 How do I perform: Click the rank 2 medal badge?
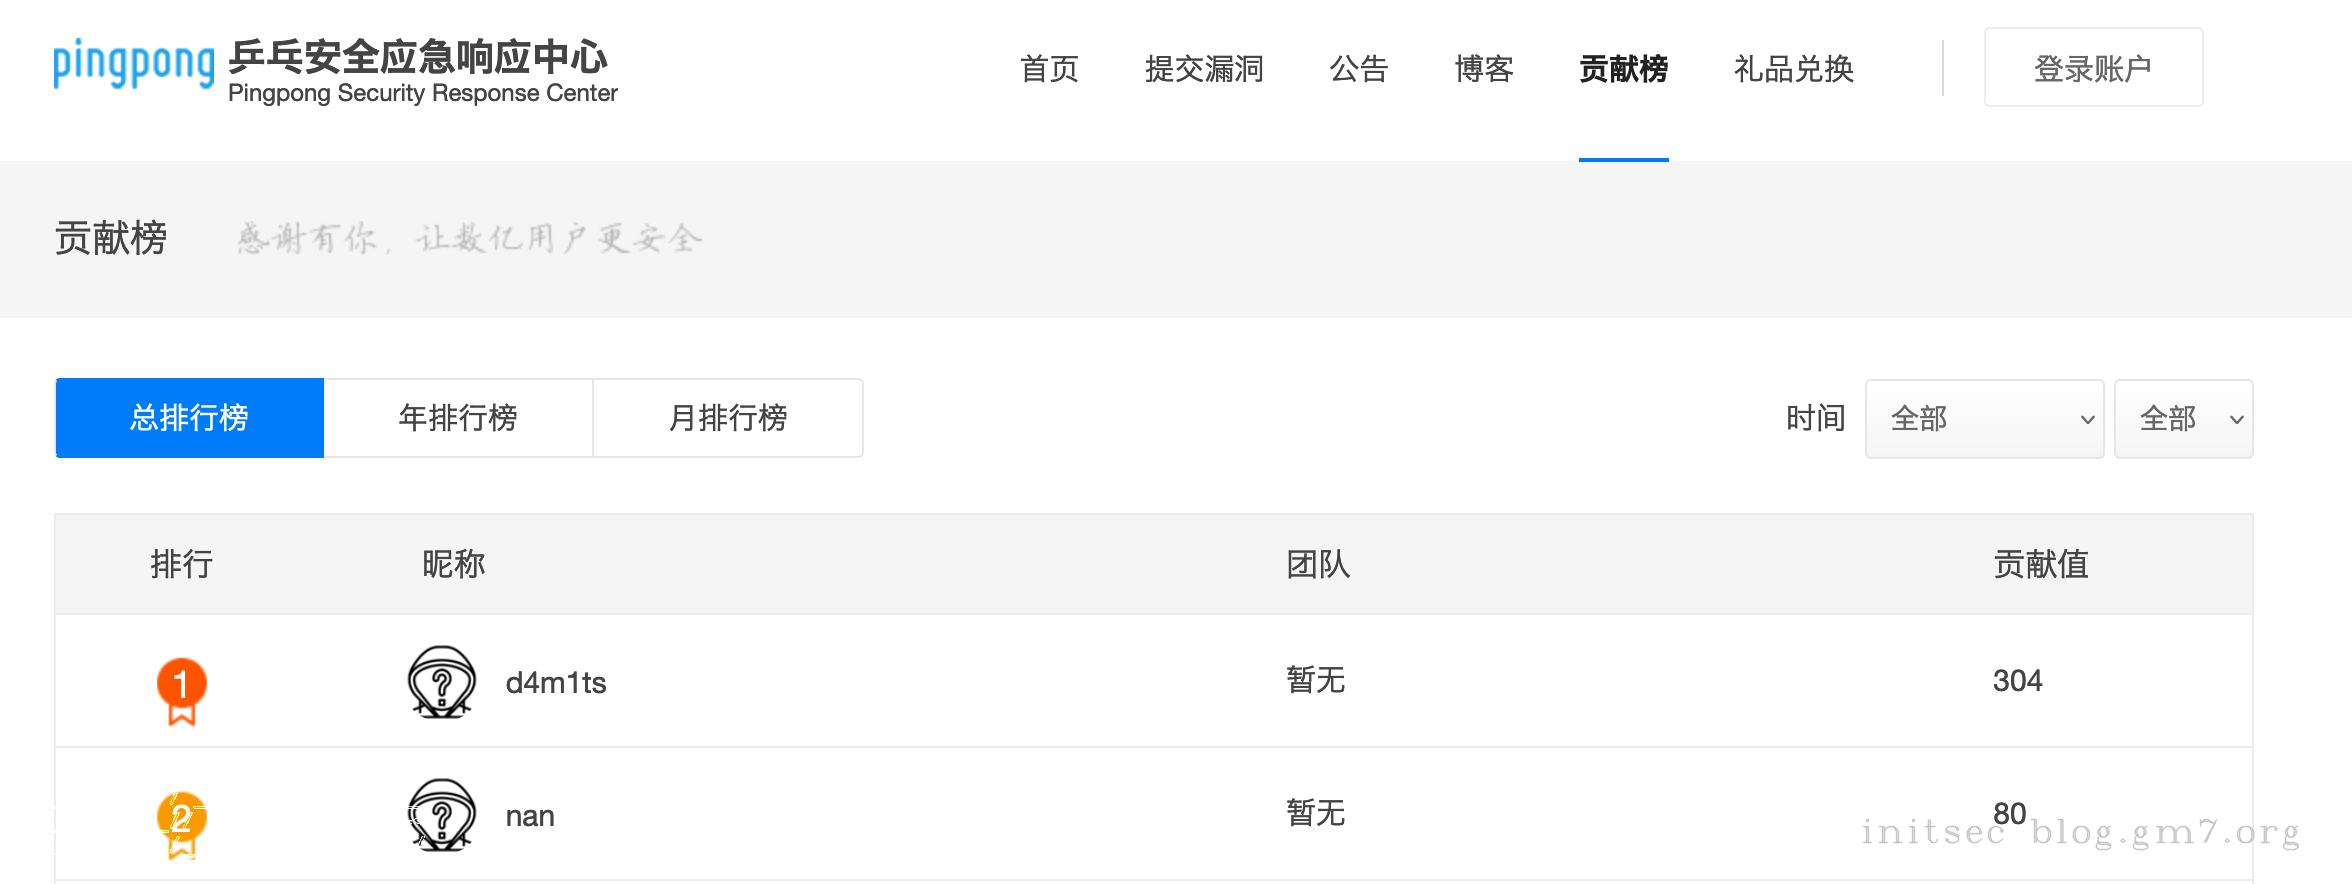click(182, 820)
